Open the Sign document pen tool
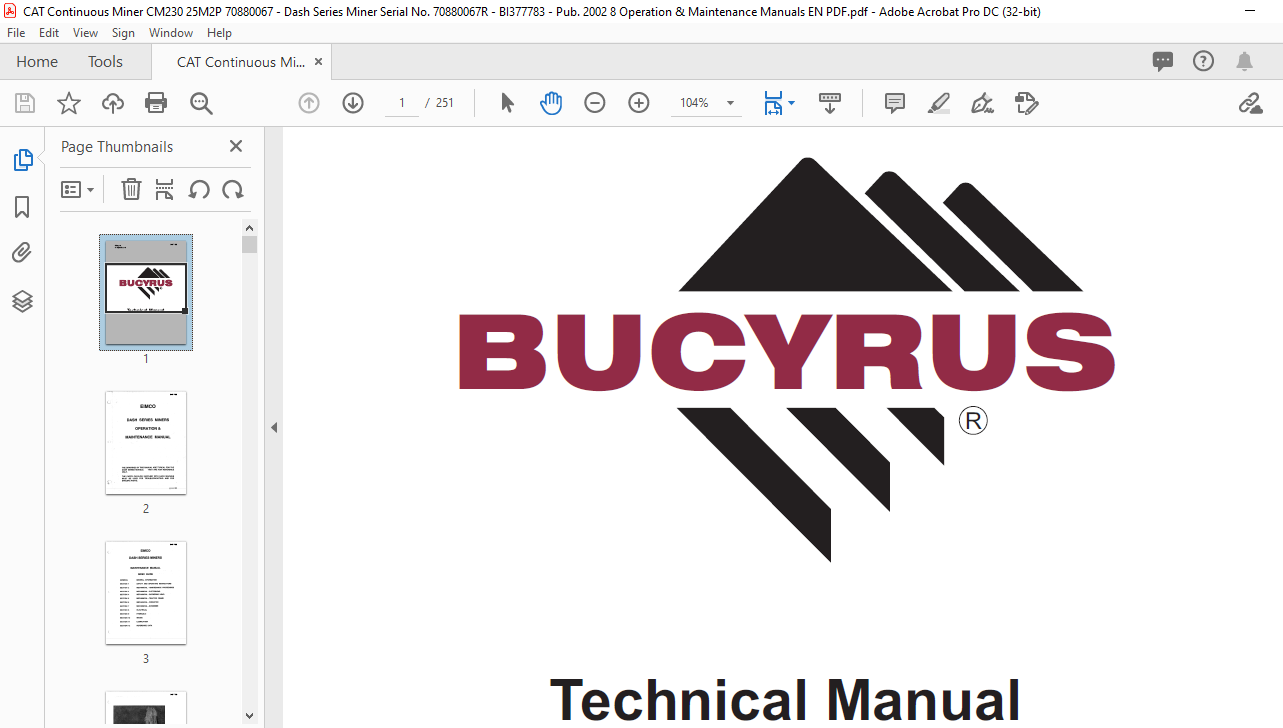Screen dimensions: 1283x728 coord(982,103)
